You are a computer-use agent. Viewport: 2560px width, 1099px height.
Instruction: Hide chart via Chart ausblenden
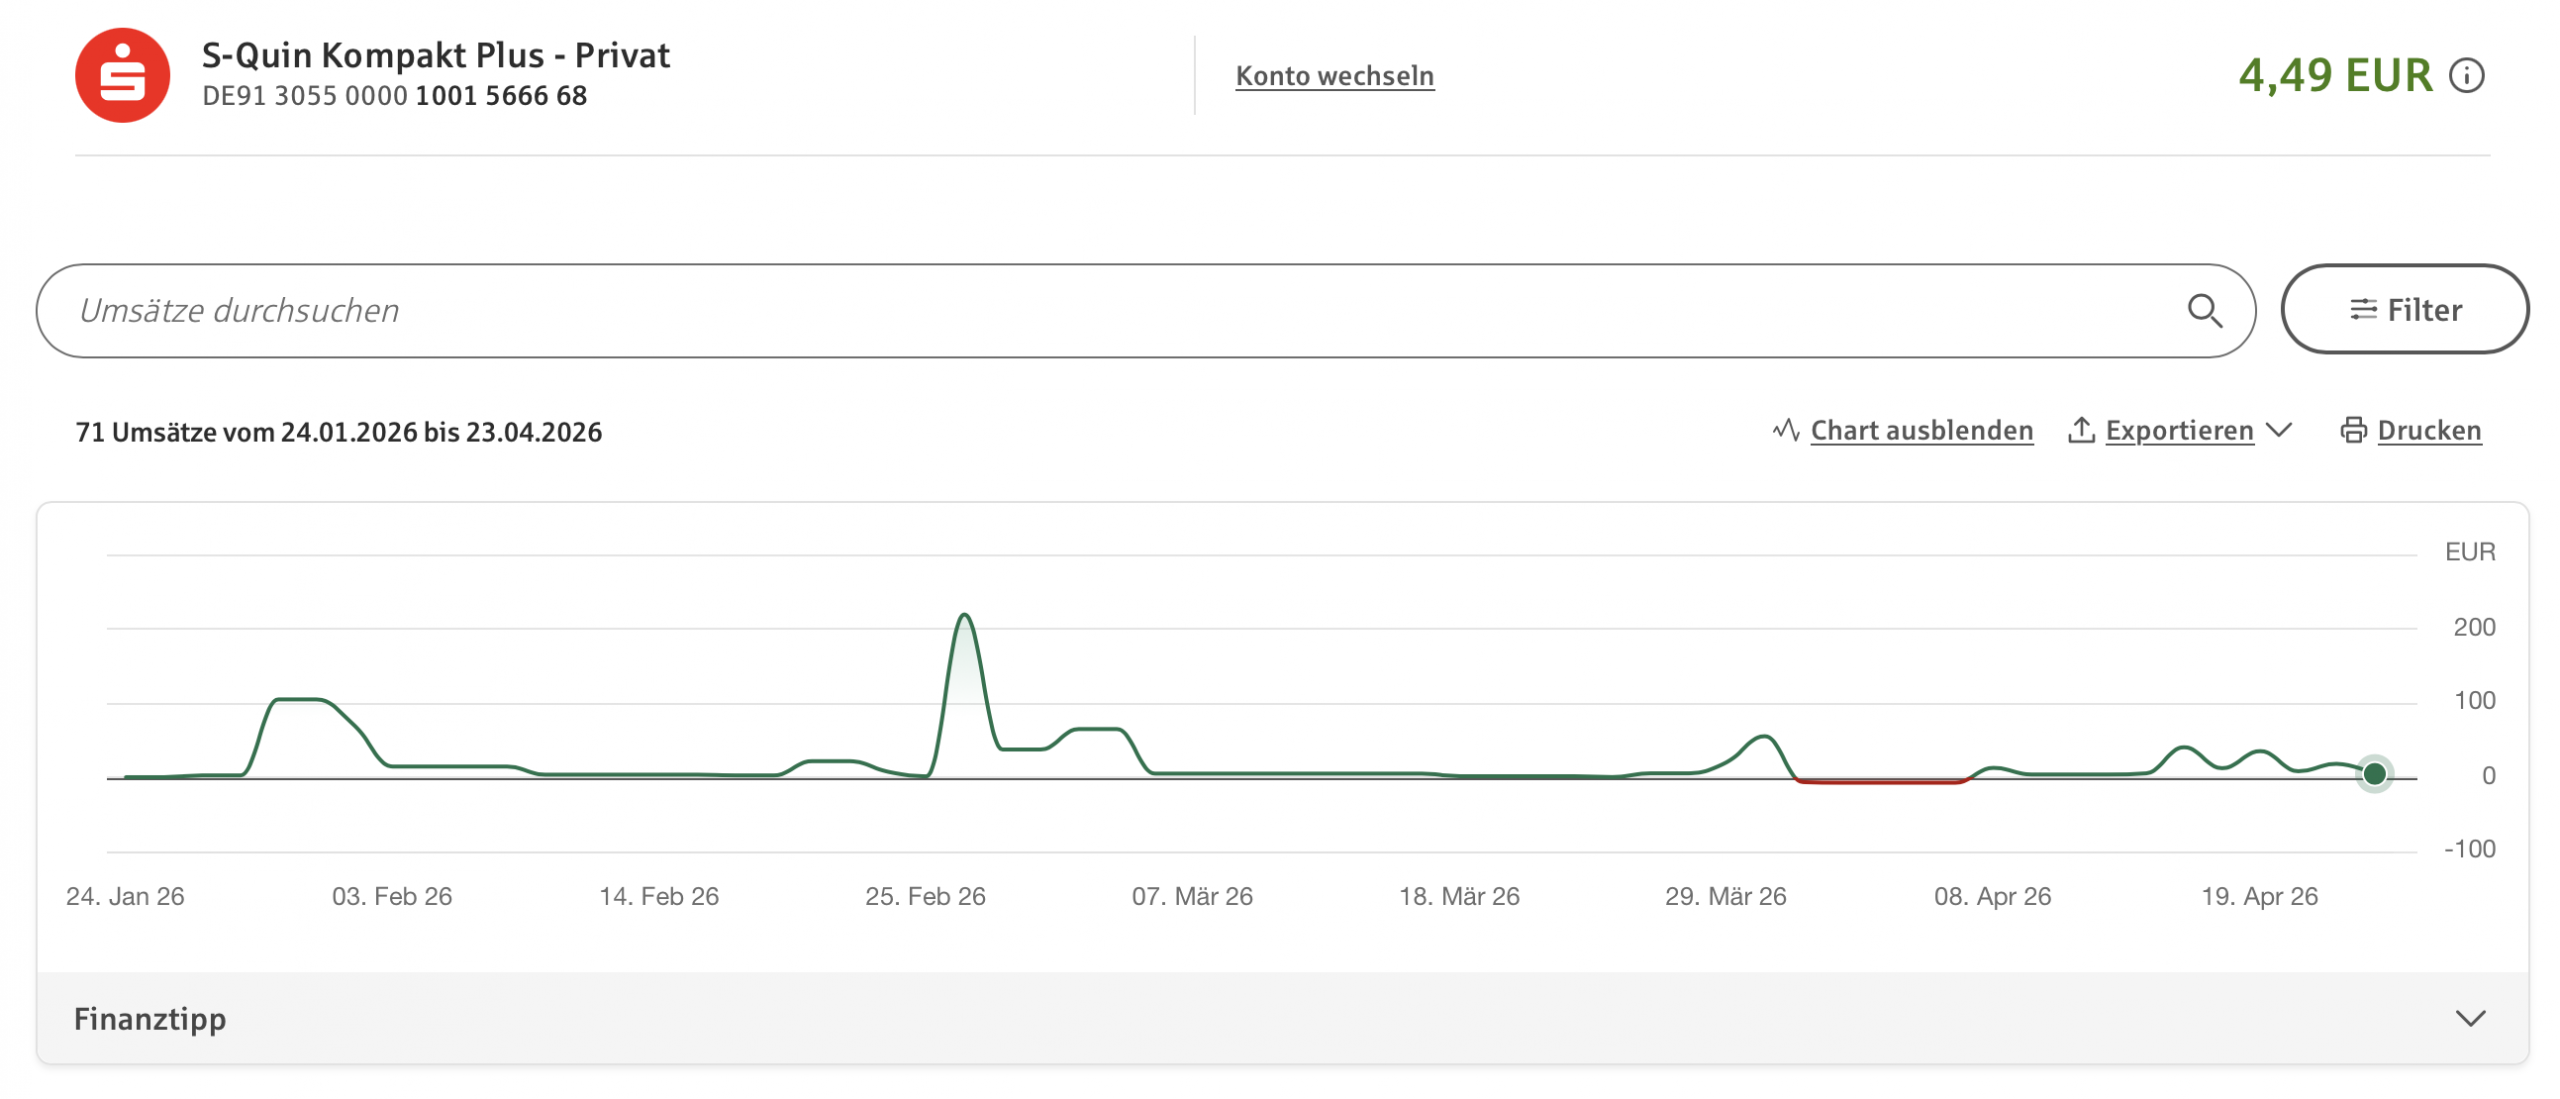(x=1920, y=430)
